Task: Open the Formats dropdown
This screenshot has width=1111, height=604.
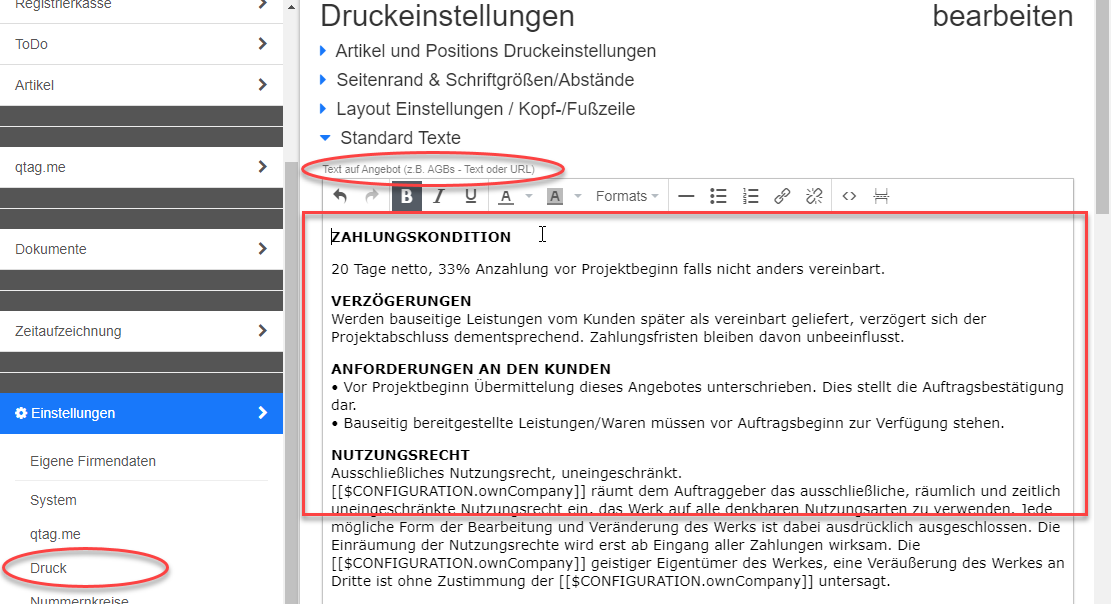Action: tap(626, 196)
